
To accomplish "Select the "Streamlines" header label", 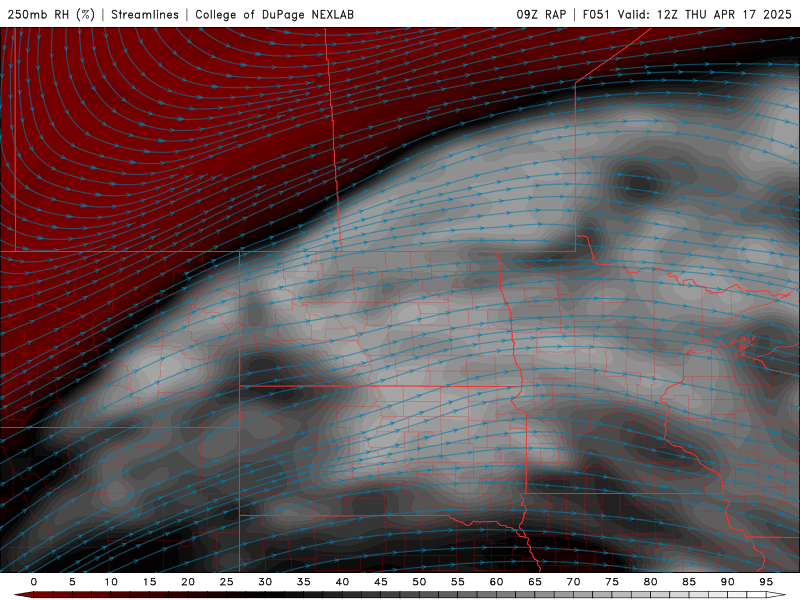I will pyautogui.click(x=145, y=14).
